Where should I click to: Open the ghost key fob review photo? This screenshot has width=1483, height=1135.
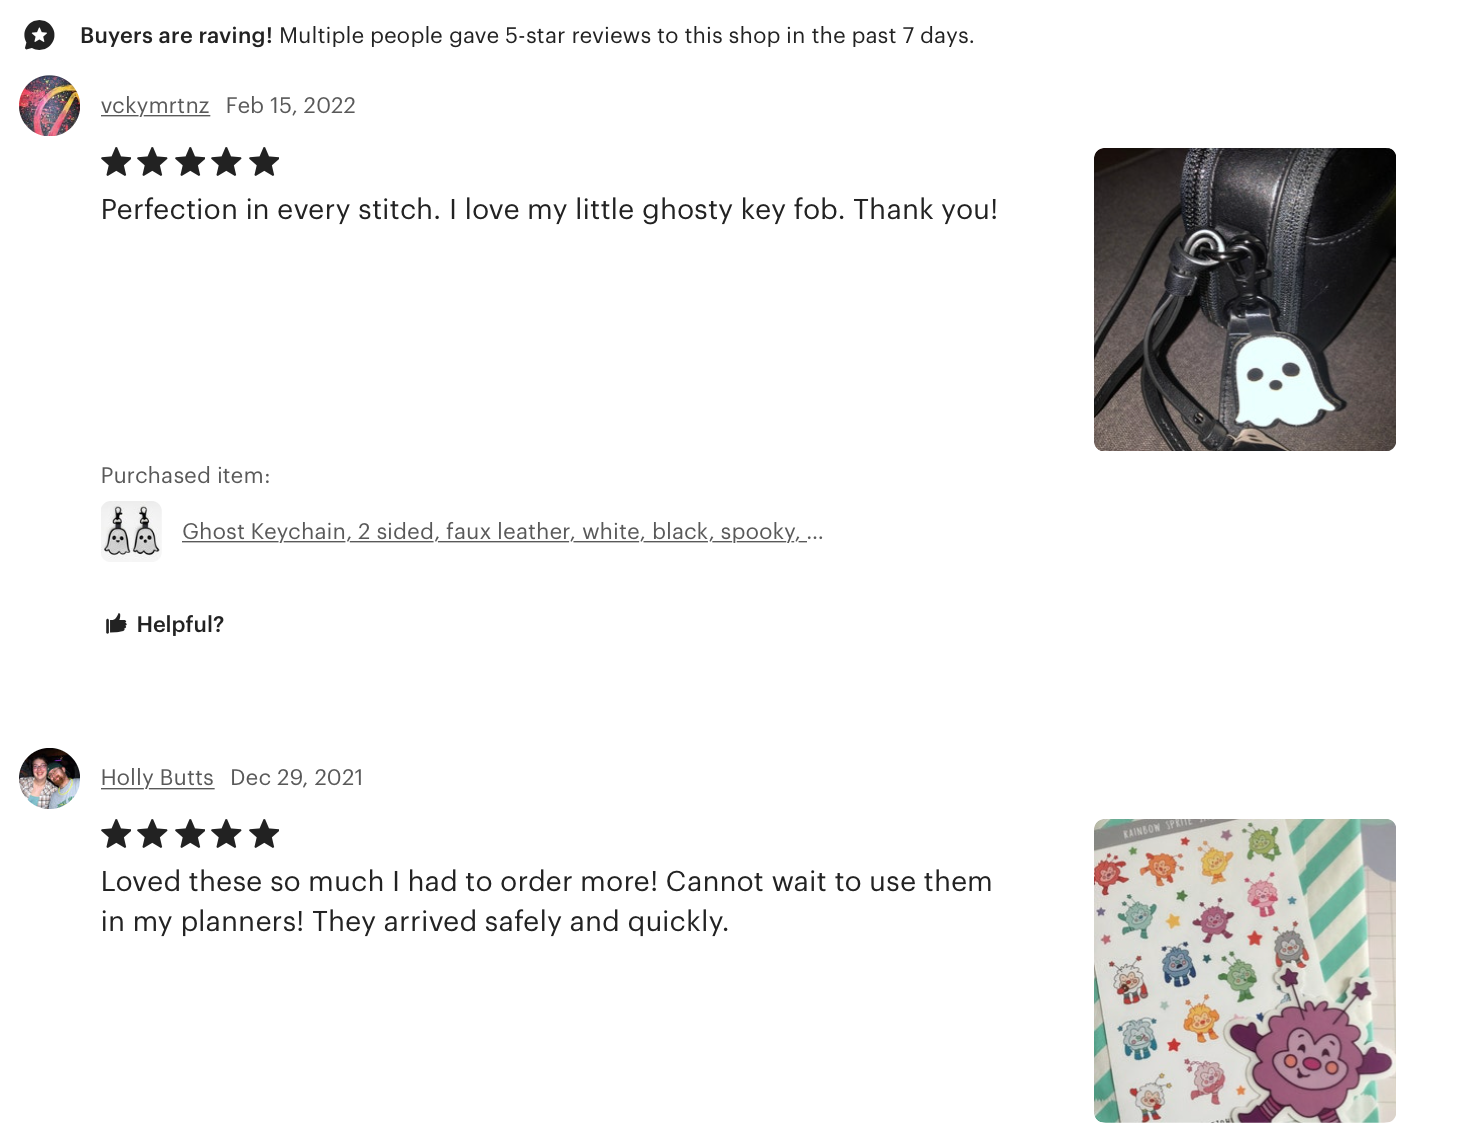click(x=1244, y=299)
